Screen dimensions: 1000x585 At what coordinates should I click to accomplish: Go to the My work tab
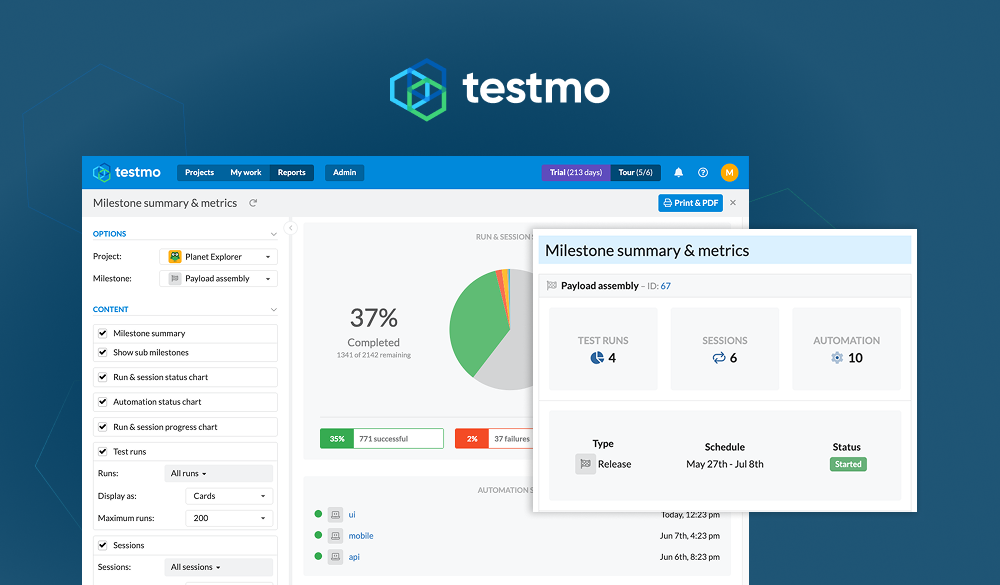[x=246, y=172]
